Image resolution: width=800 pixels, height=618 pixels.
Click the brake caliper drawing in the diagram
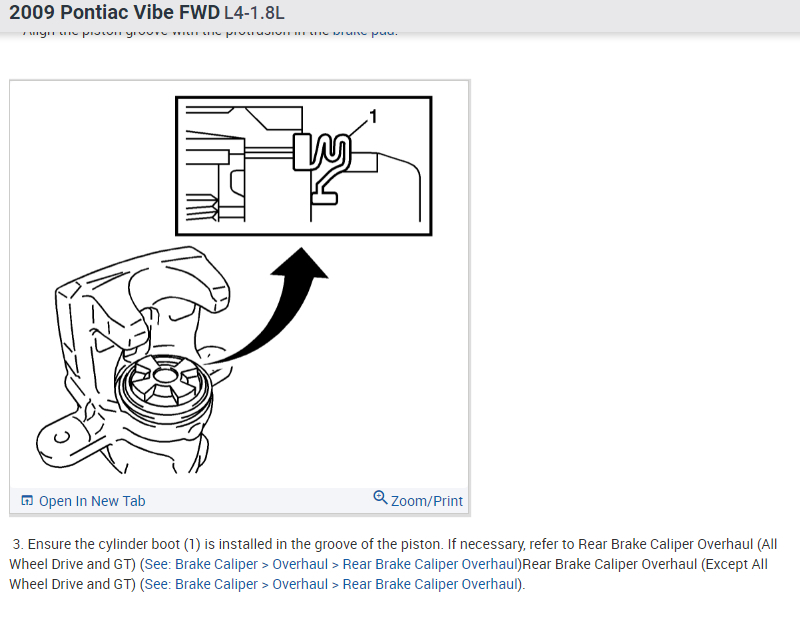[135, 360]
